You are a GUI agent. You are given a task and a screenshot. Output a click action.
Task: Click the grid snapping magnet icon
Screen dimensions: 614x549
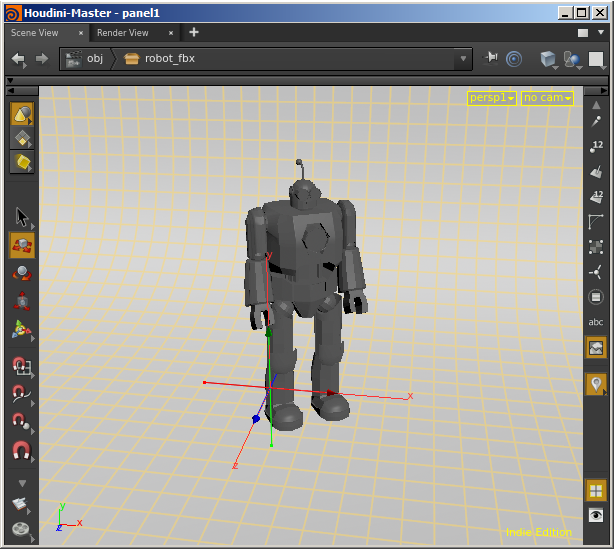(21, 366)
